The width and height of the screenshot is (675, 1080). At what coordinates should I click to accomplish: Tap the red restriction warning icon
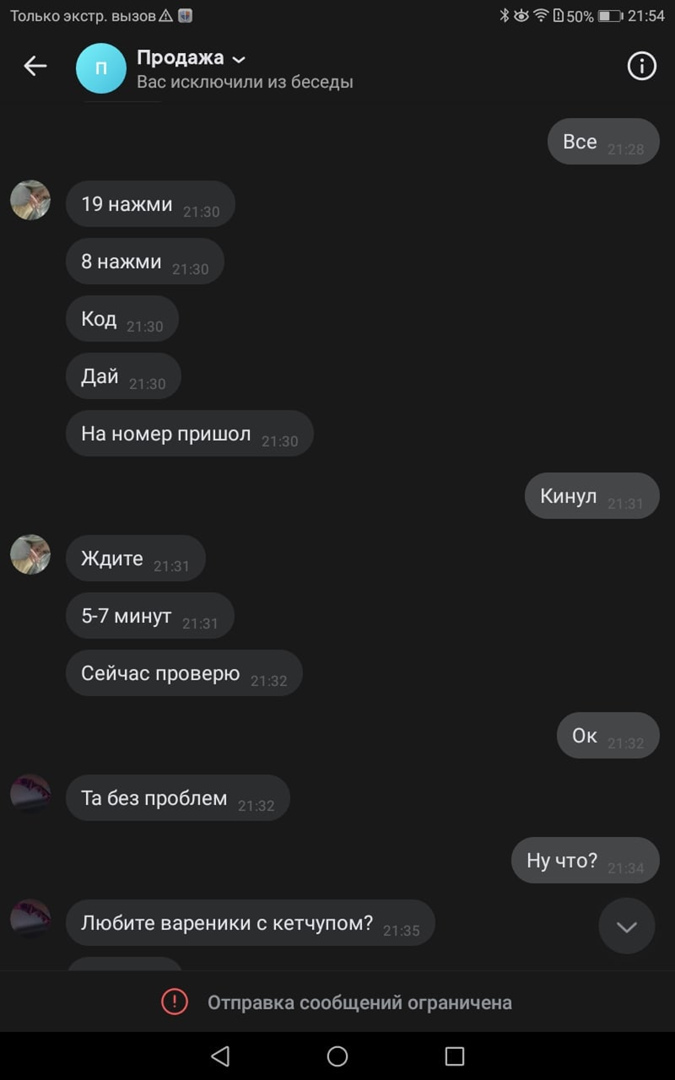coord(174,1001)
